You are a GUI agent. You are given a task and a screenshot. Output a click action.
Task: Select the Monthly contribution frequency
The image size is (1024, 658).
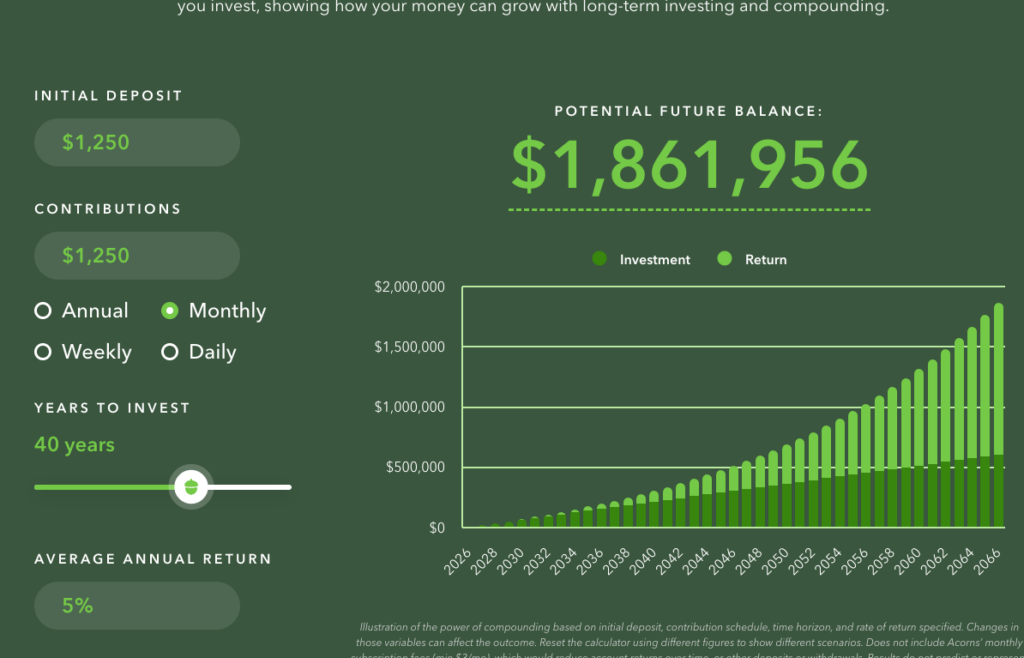coord(170,311)
